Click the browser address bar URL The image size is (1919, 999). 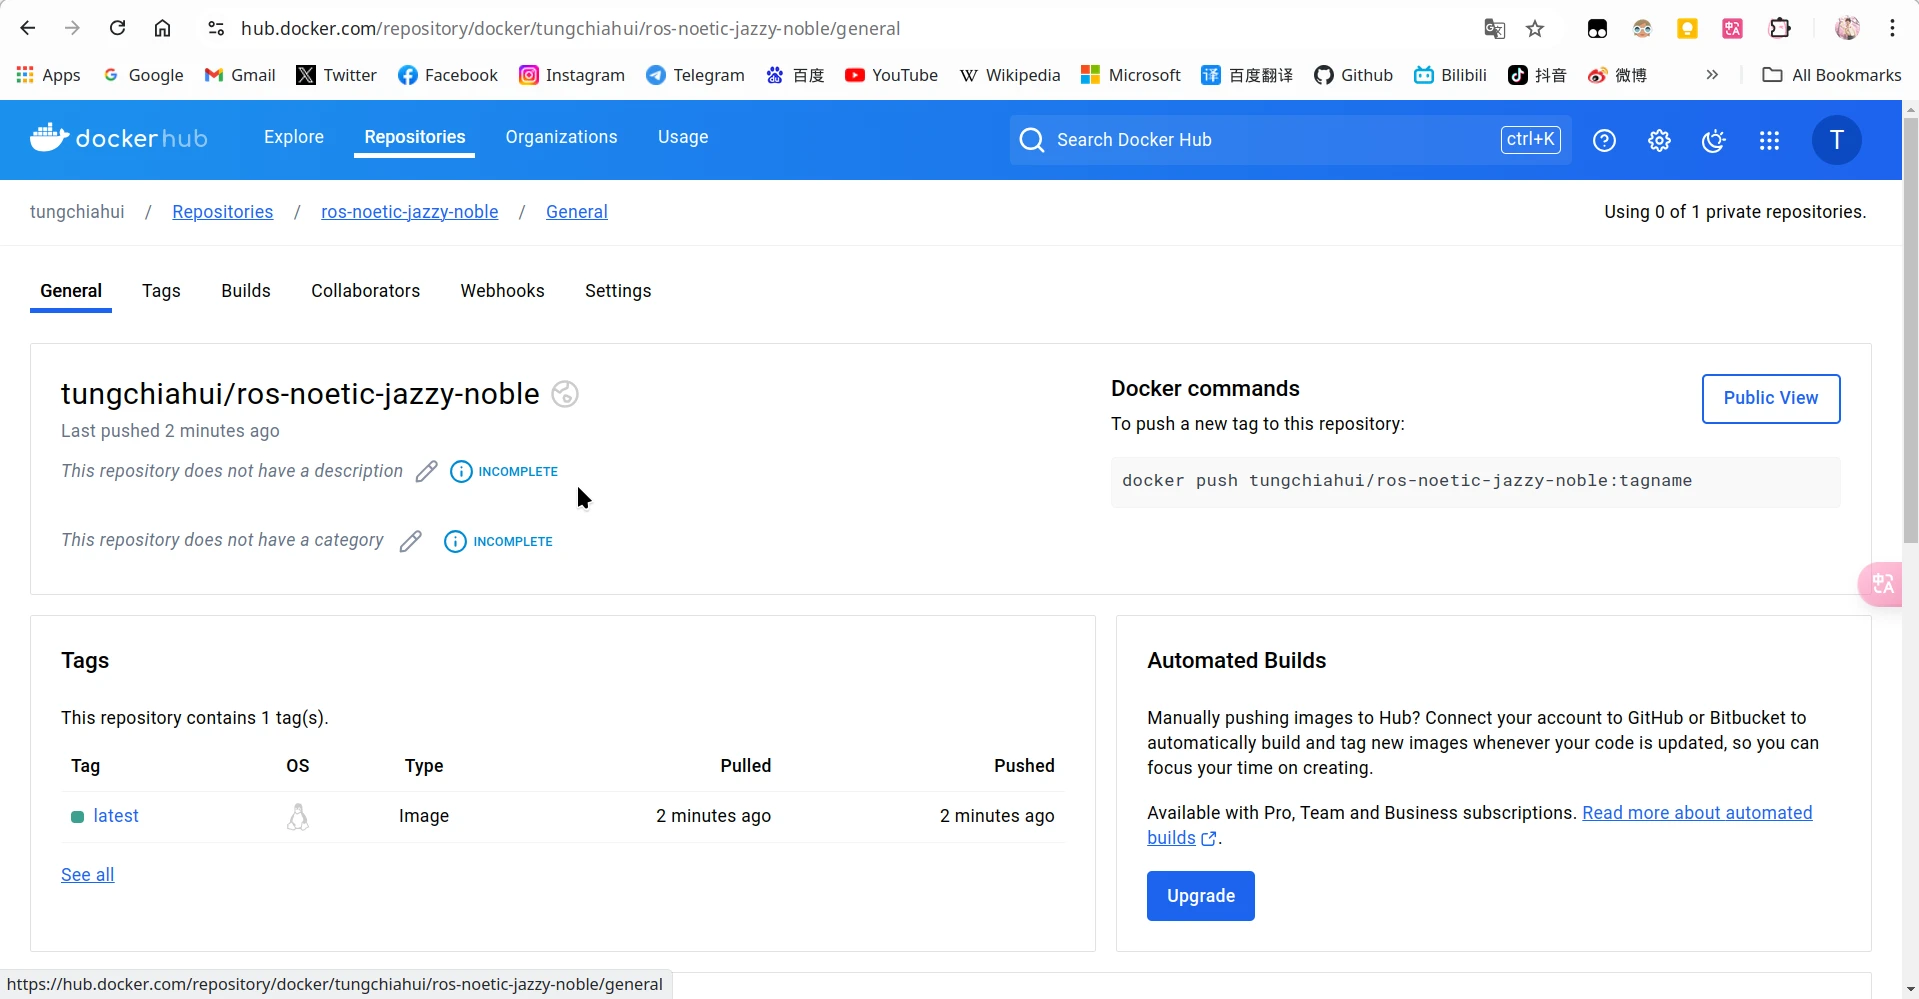pos(570,29)
